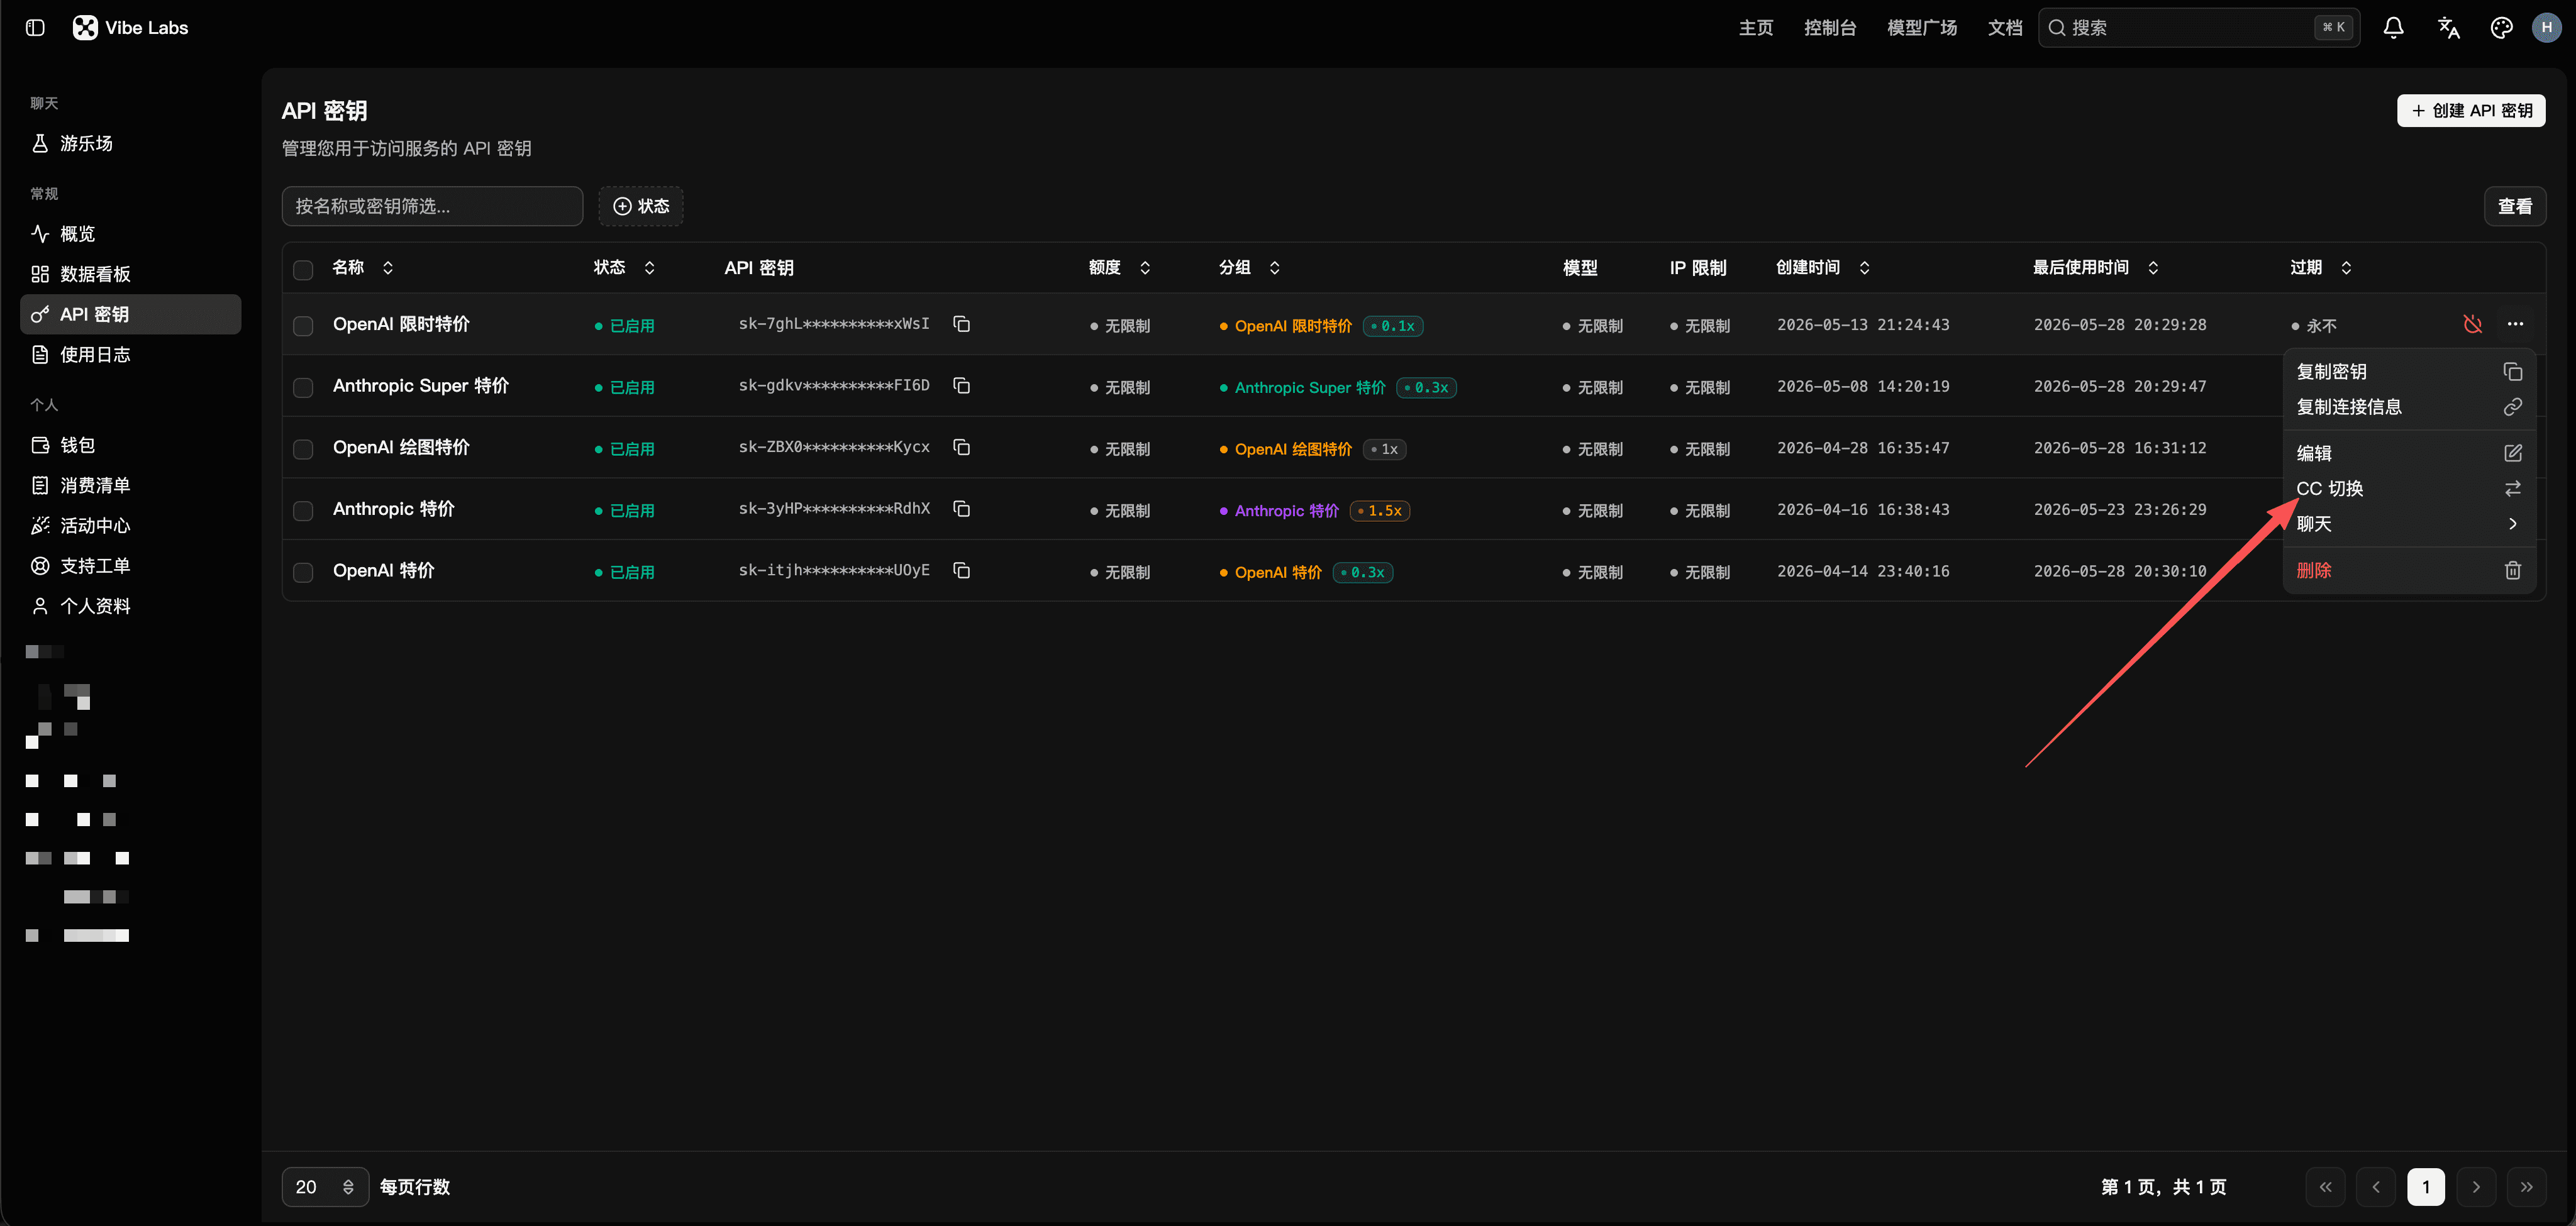
Task: Click page number 1 in pagination
Action: pos(2425,1187)
